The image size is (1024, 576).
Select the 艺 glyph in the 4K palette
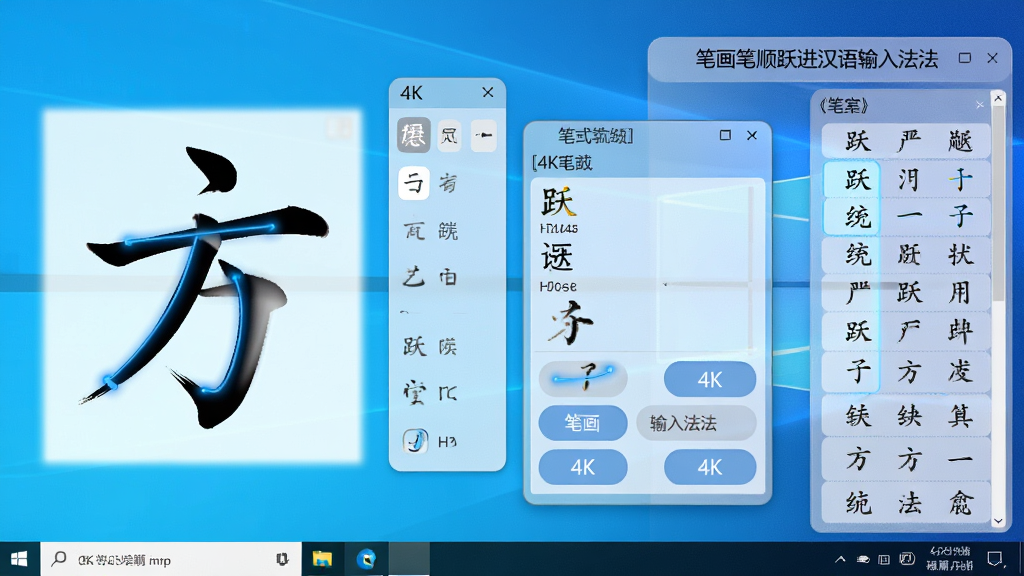[413, 278]
